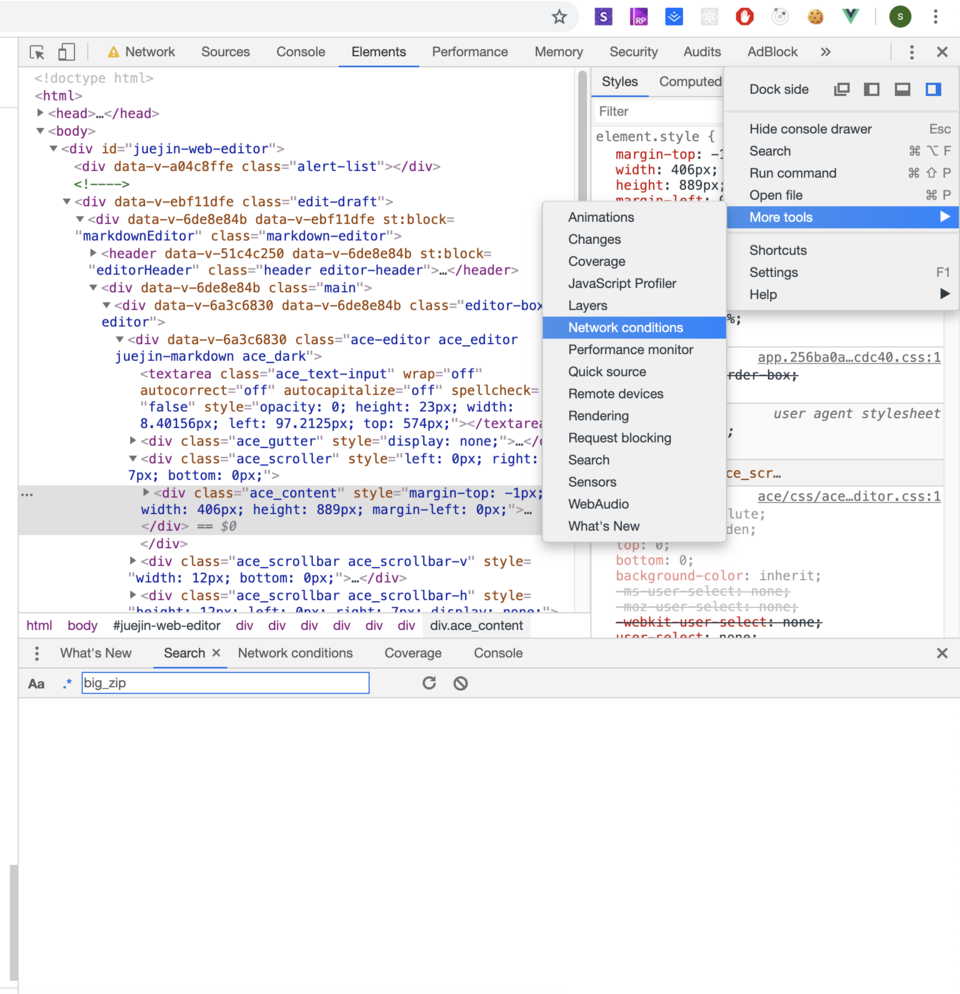Viewport: 960px width, 994px height.
Task: Choose Network conditions from More tools submenu
Action: [x=625, y=327]
